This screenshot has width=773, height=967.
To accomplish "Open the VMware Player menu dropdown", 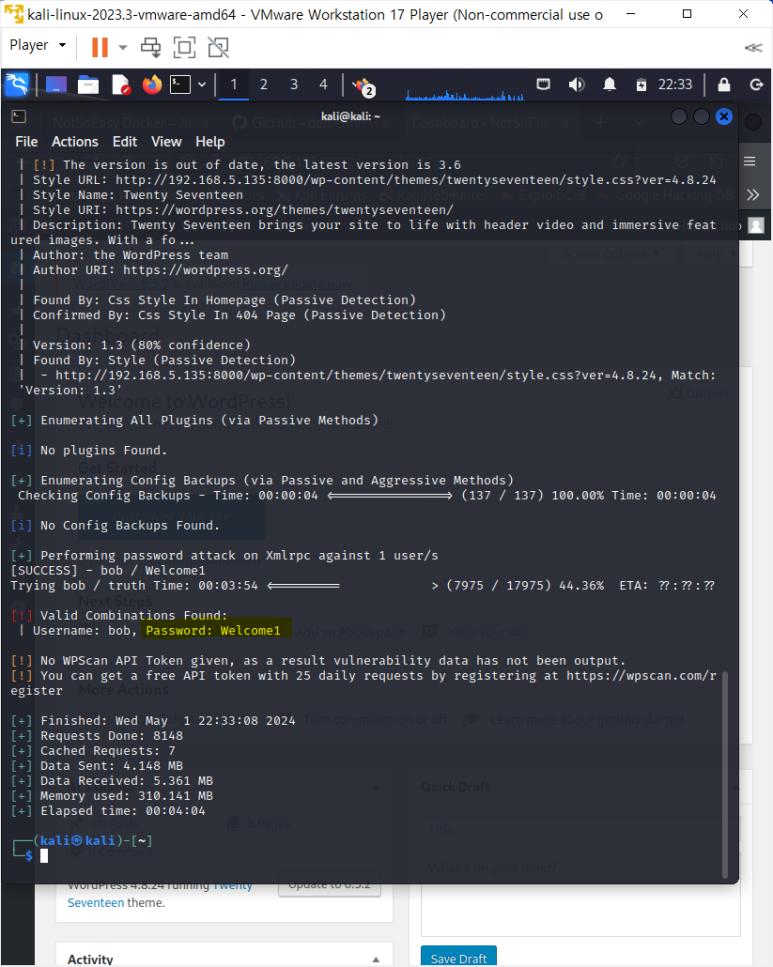I will [x=37, y=46].
